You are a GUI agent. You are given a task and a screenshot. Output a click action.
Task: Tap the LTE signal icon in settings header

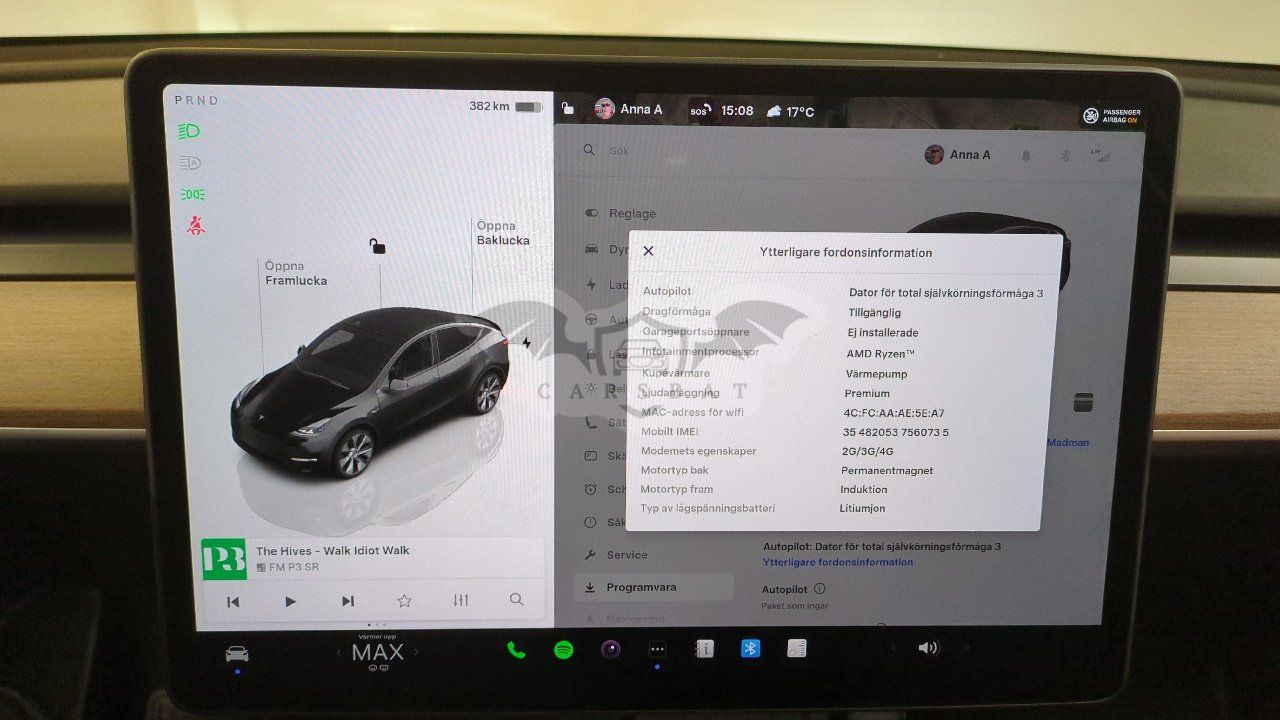tap(1100, 156)
